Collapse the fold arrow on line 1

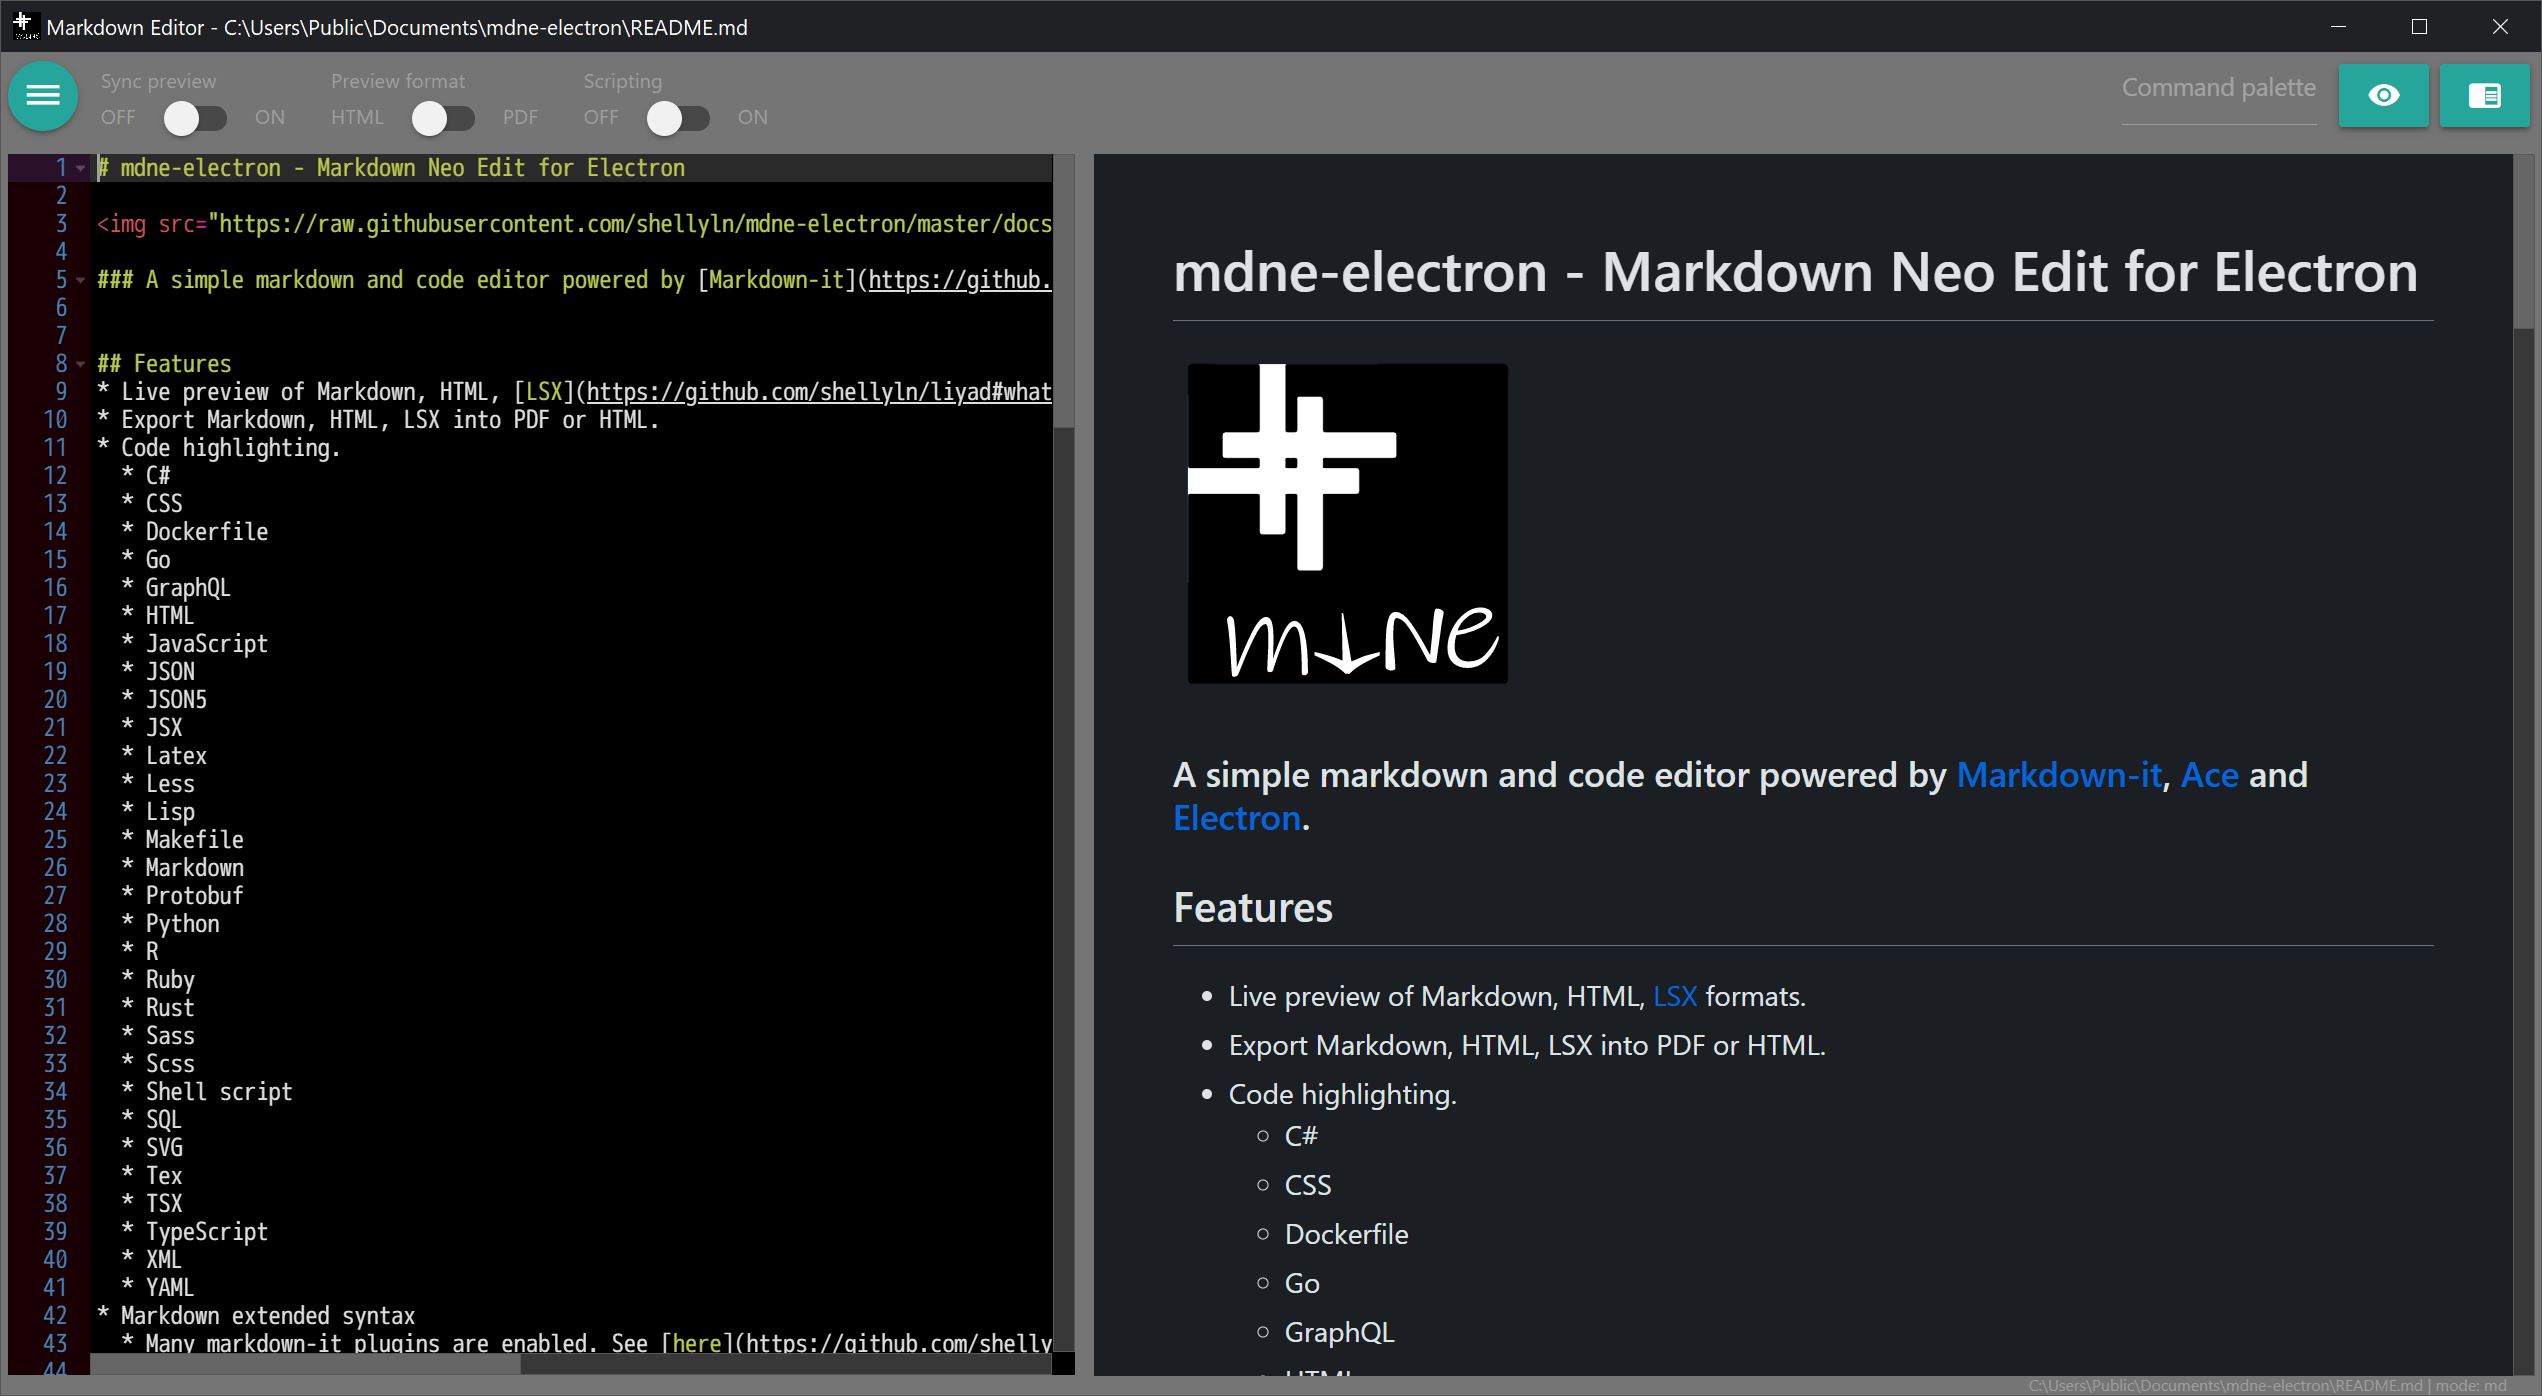(x=81, y=168)
